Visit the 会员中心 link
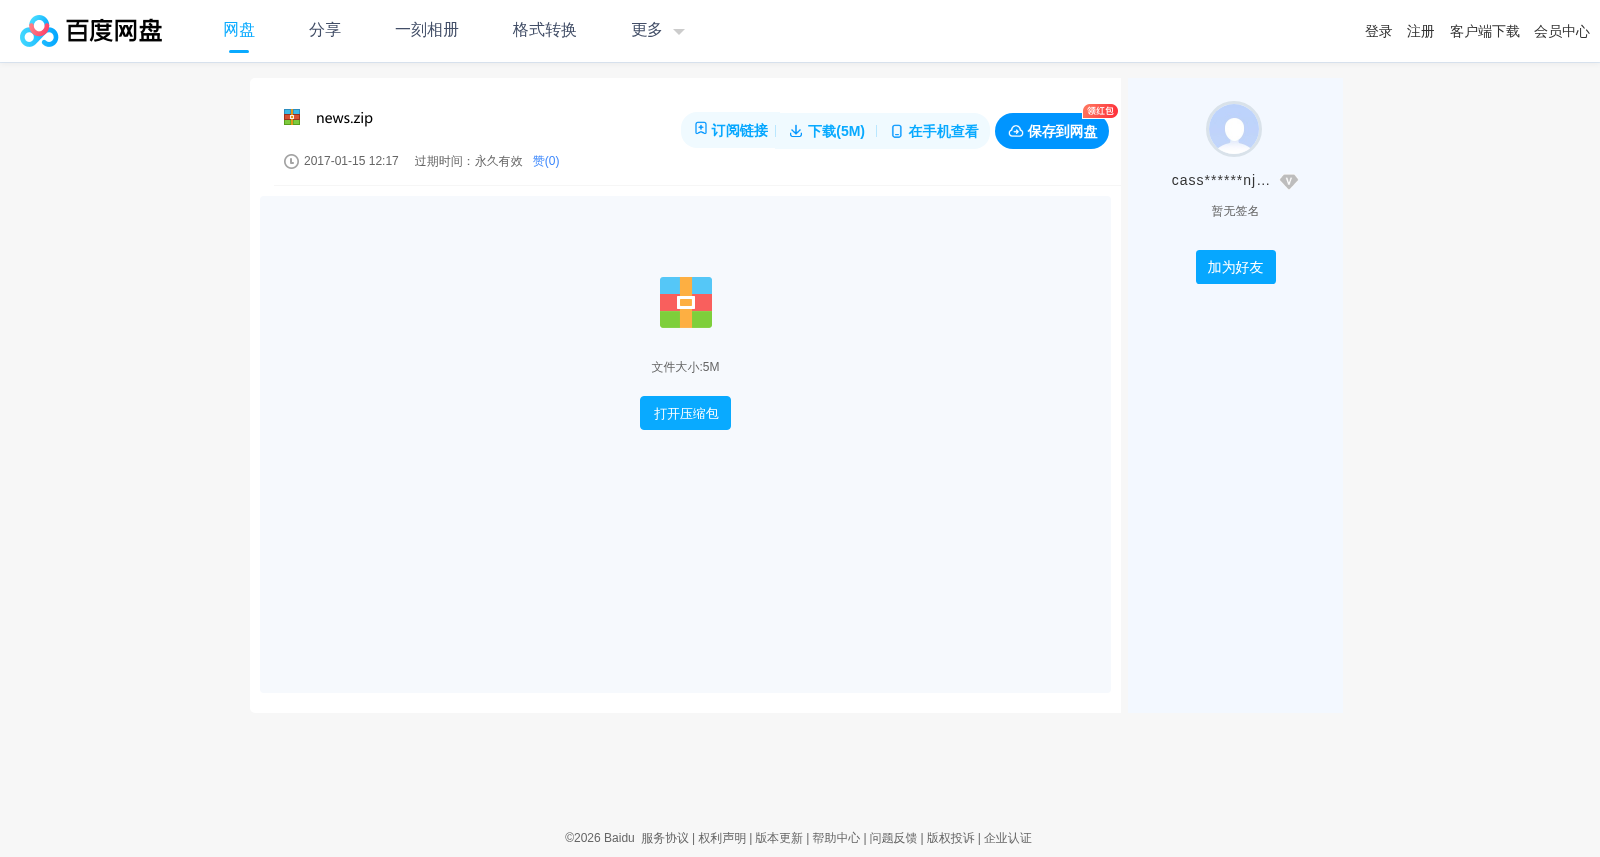 1562,31
